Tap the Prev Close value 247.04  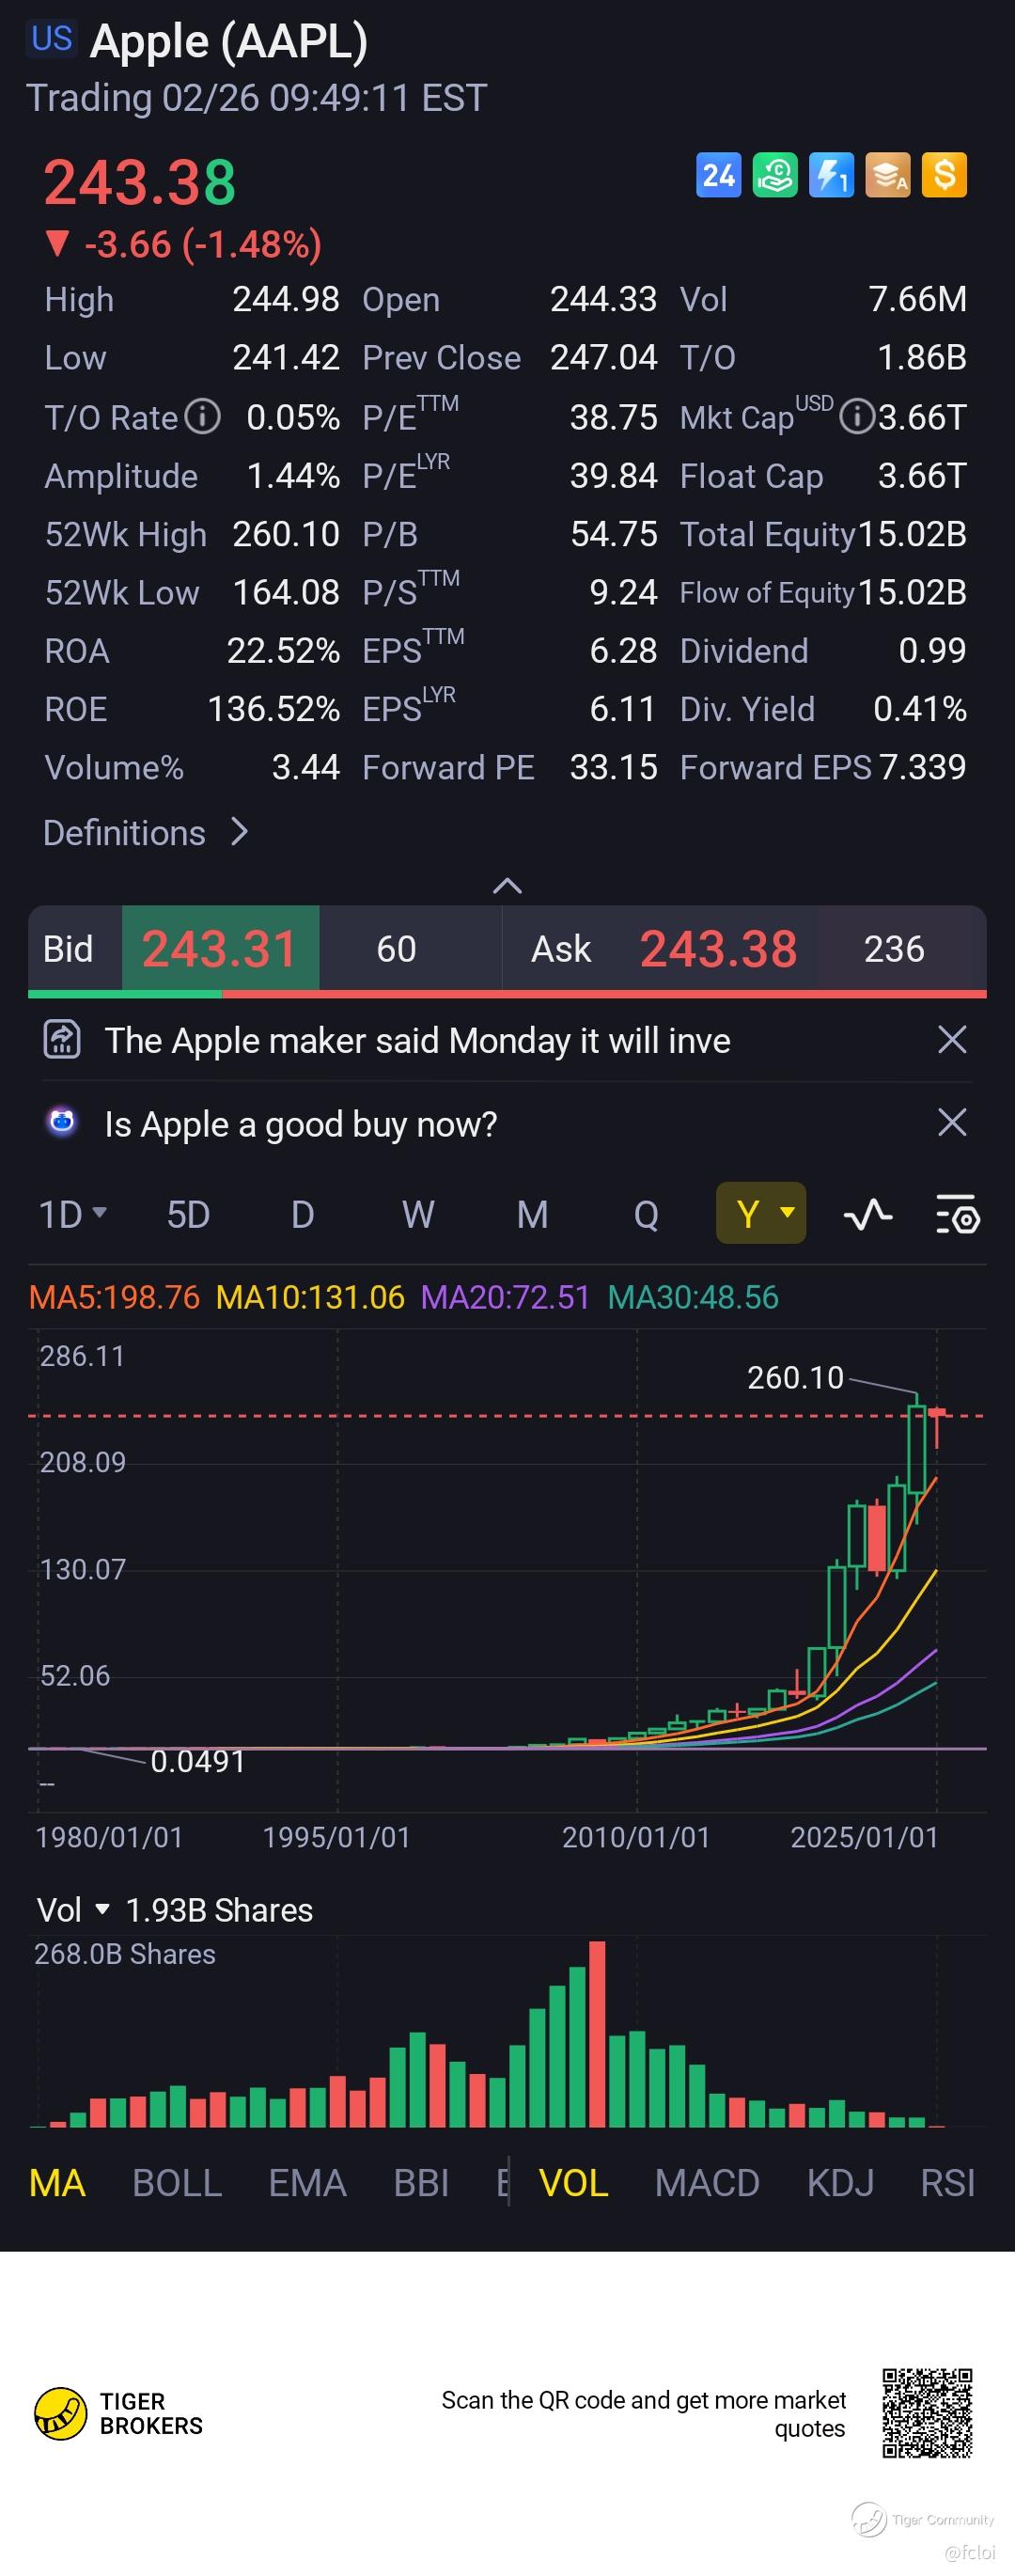(603, 358)
